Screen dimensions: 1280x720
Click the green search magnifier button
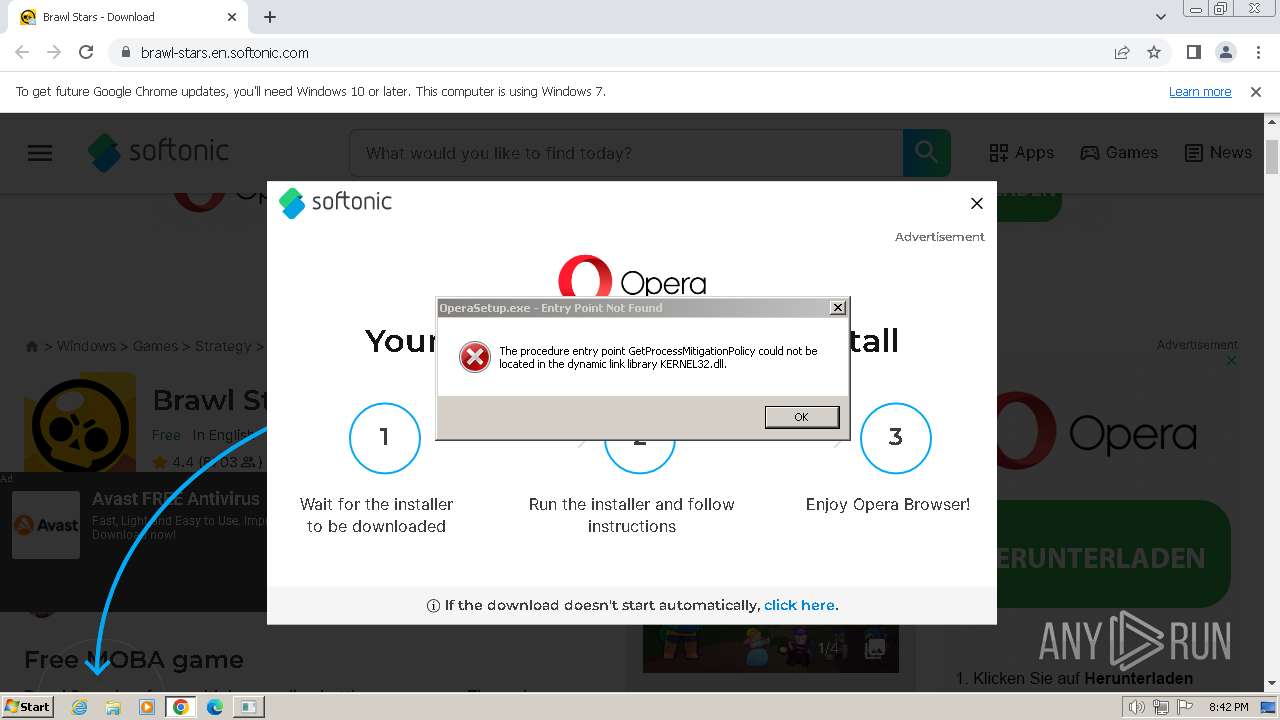point(926,153)
